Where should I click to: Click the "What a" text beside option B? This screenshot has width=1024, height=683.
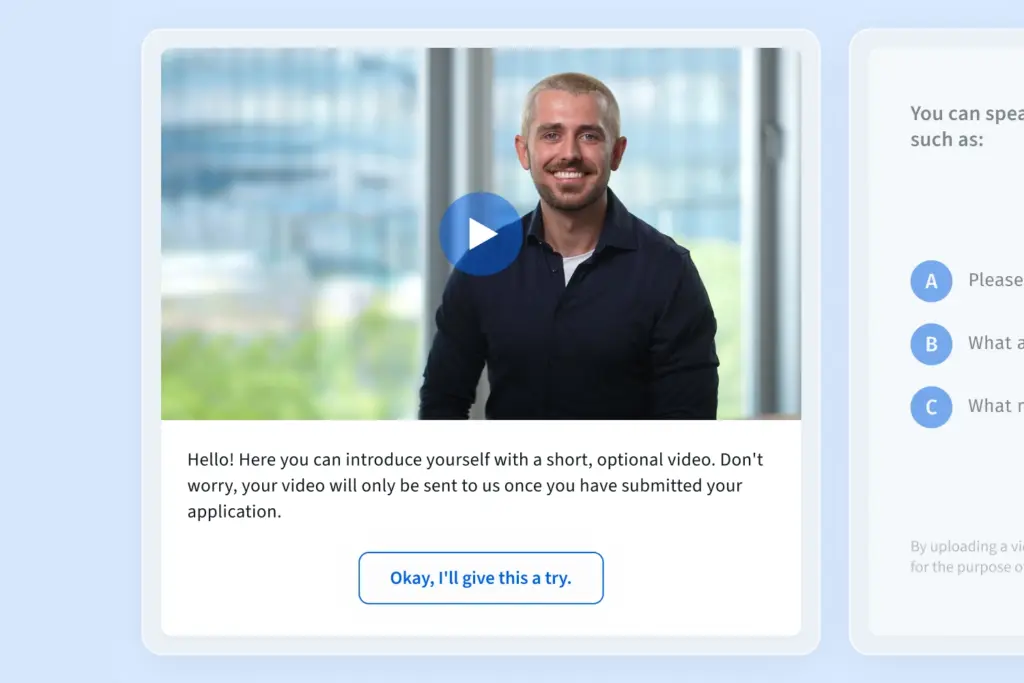coord(995,343)
